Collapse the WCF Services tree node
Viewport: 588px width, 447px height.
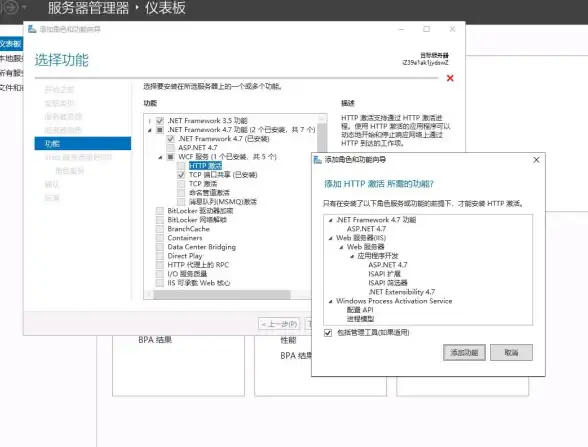(x=160, y=157)
